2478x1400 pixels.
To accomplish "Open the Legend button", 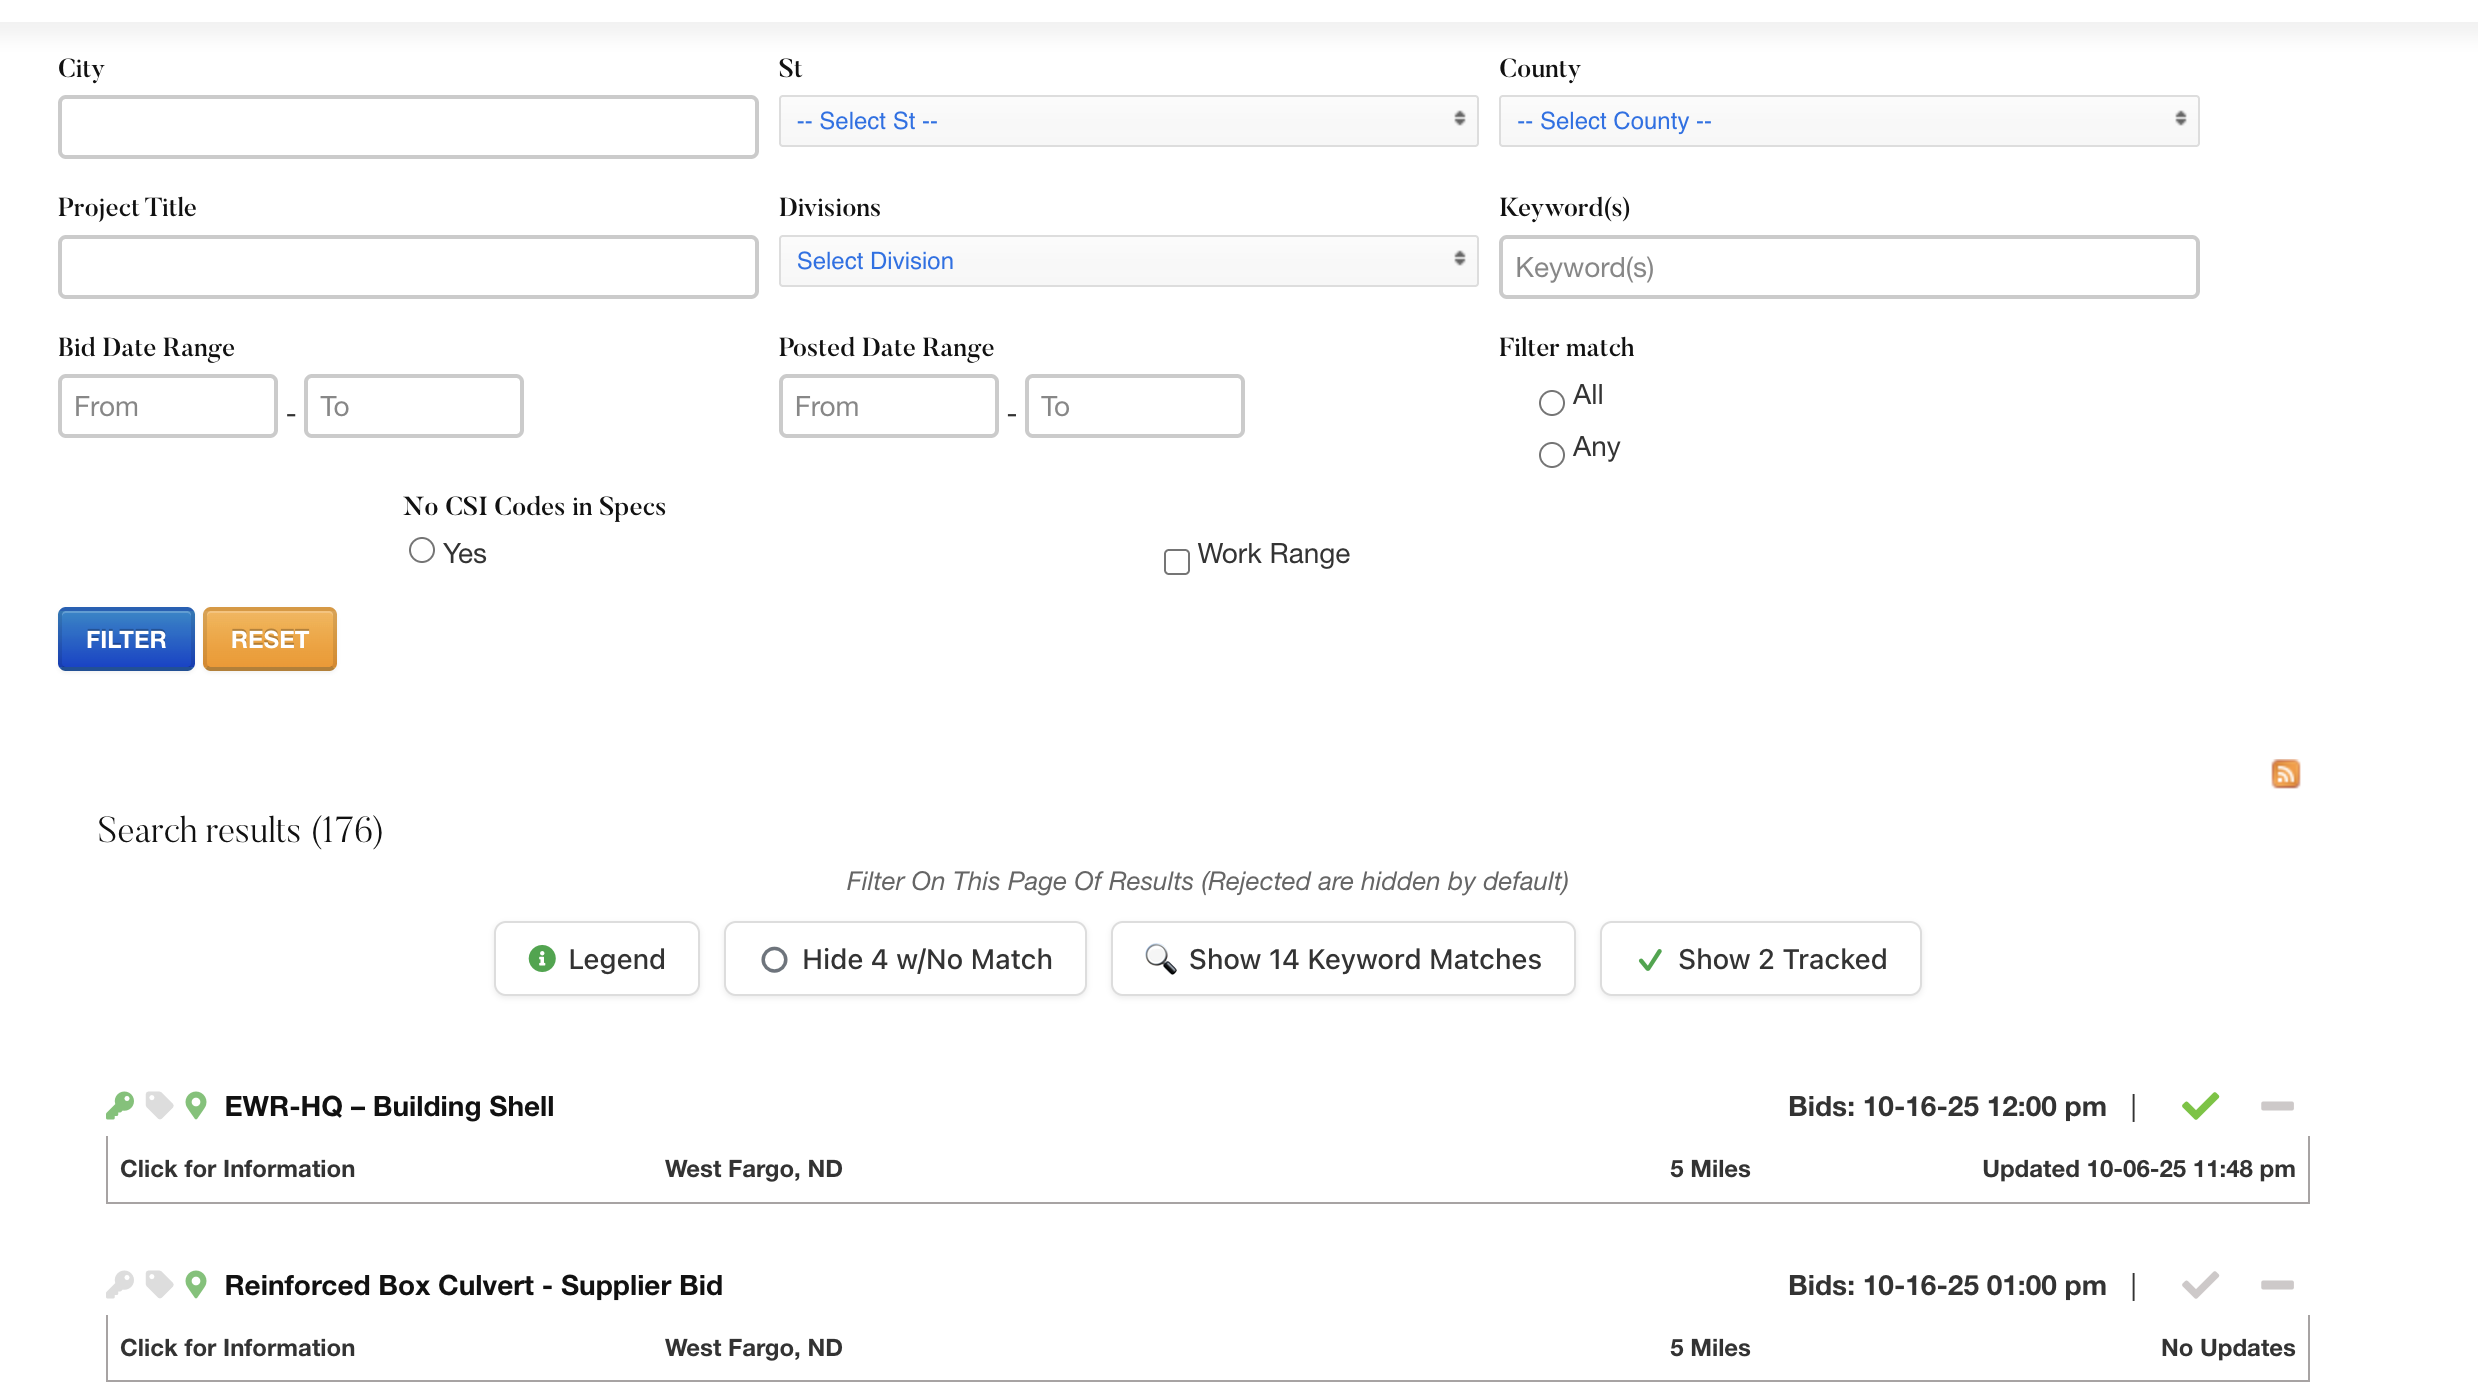I will 596,958.
